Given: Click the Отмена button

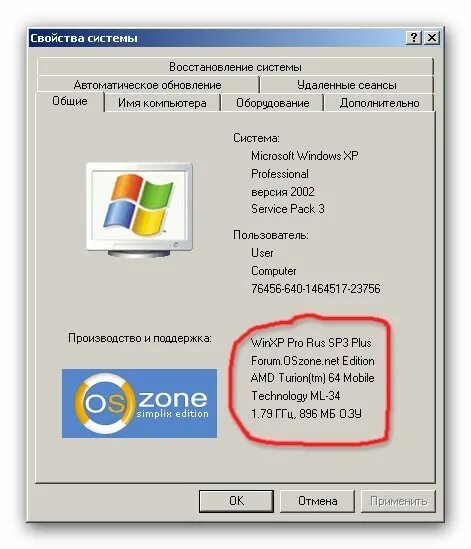Looking at the screenshot, I should (318, 501).
